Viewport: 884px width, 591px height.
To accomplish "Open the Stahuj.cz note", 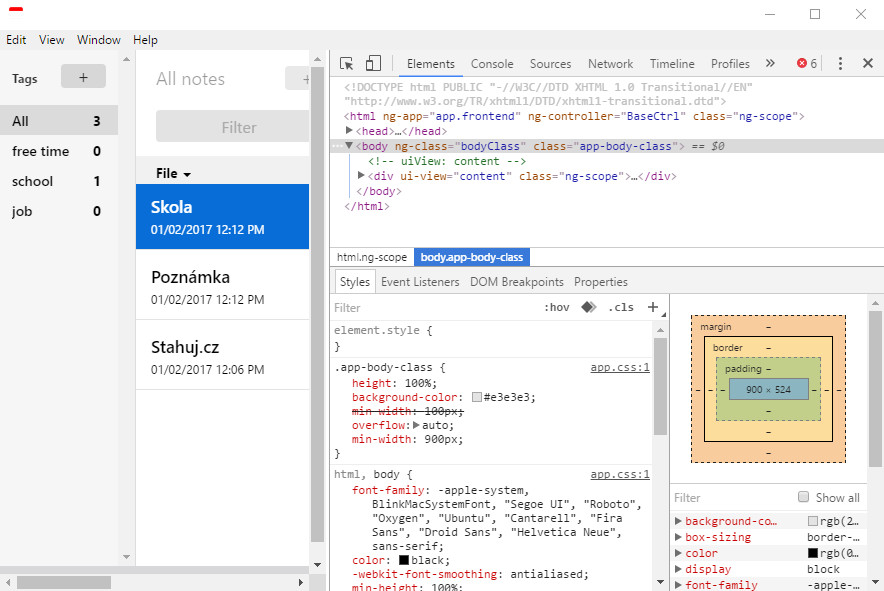I will (222, 356).
